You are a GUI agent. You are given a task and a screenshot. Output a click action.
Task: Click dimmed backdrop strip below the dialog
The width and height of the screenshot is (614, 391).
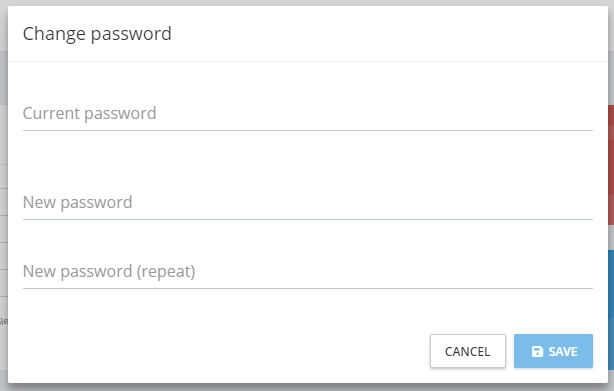(307, 387)
